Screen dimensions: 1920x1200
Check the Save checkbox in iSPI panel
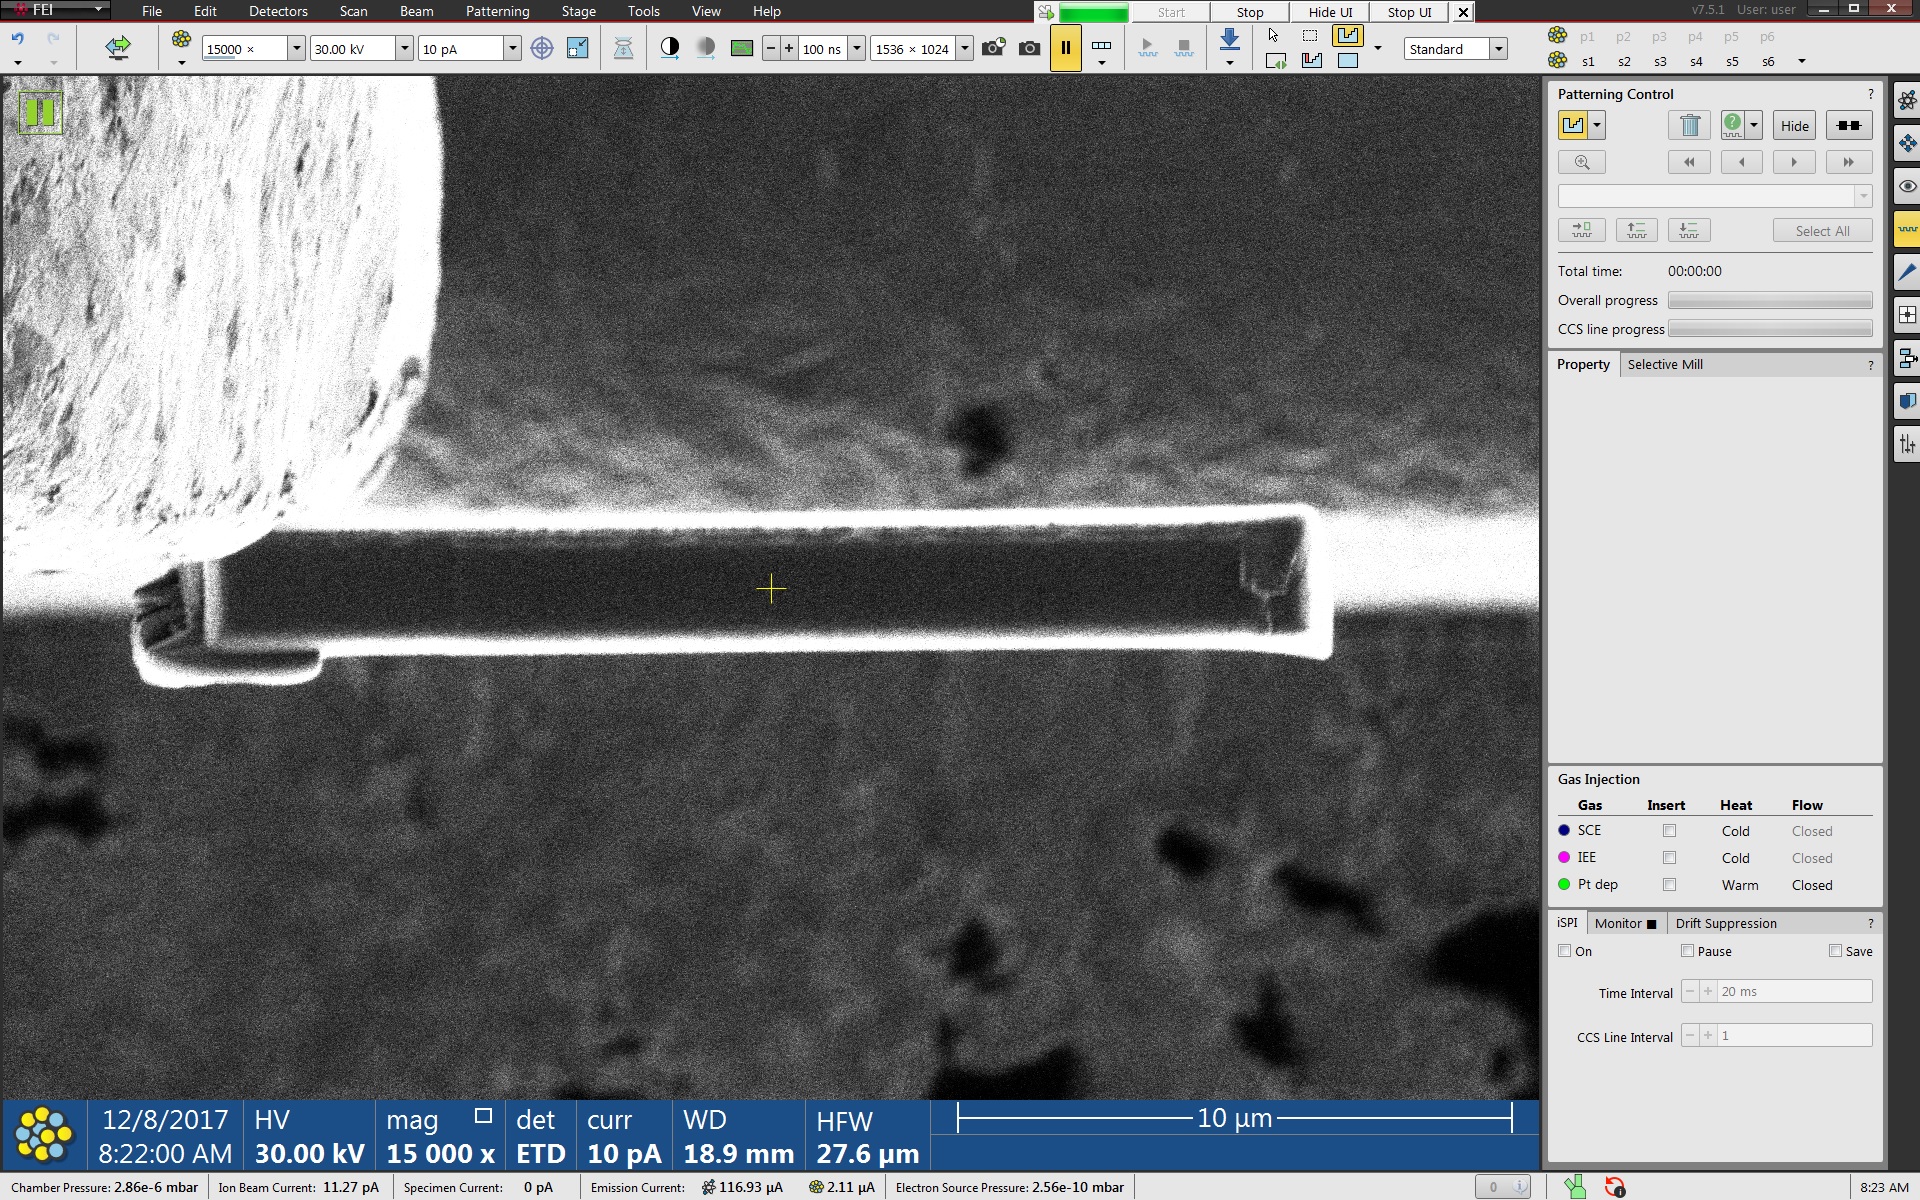pos(1835,951)
